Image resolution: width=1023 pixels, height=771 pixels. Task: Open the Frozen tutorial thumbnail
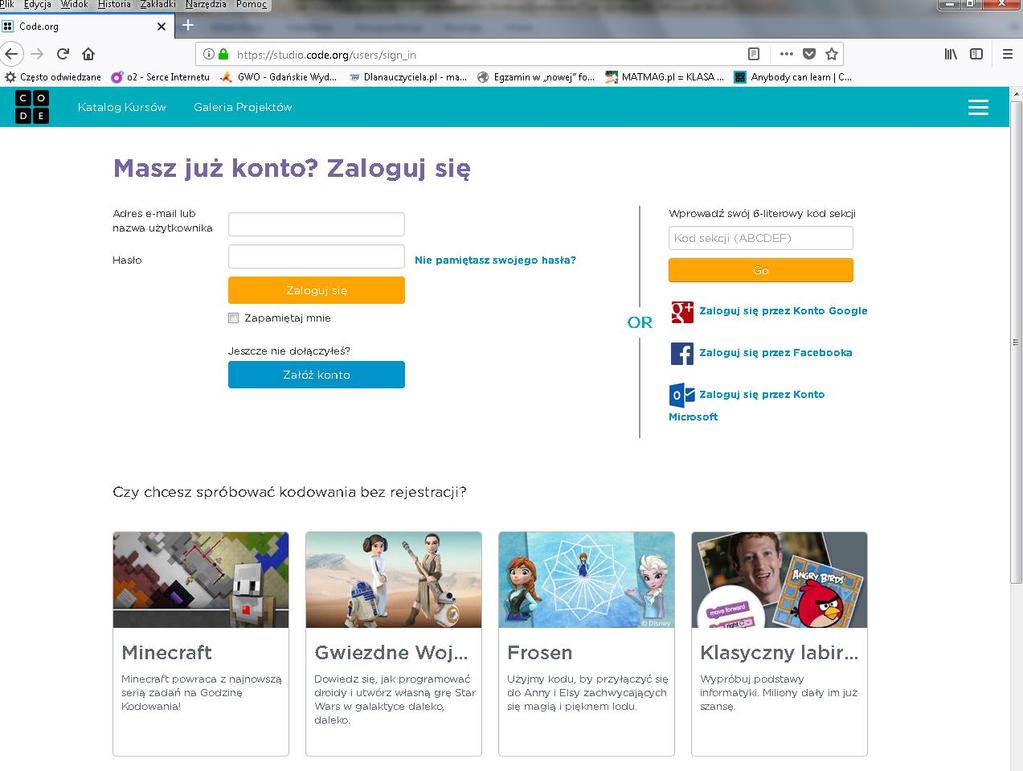pos(587,580)
